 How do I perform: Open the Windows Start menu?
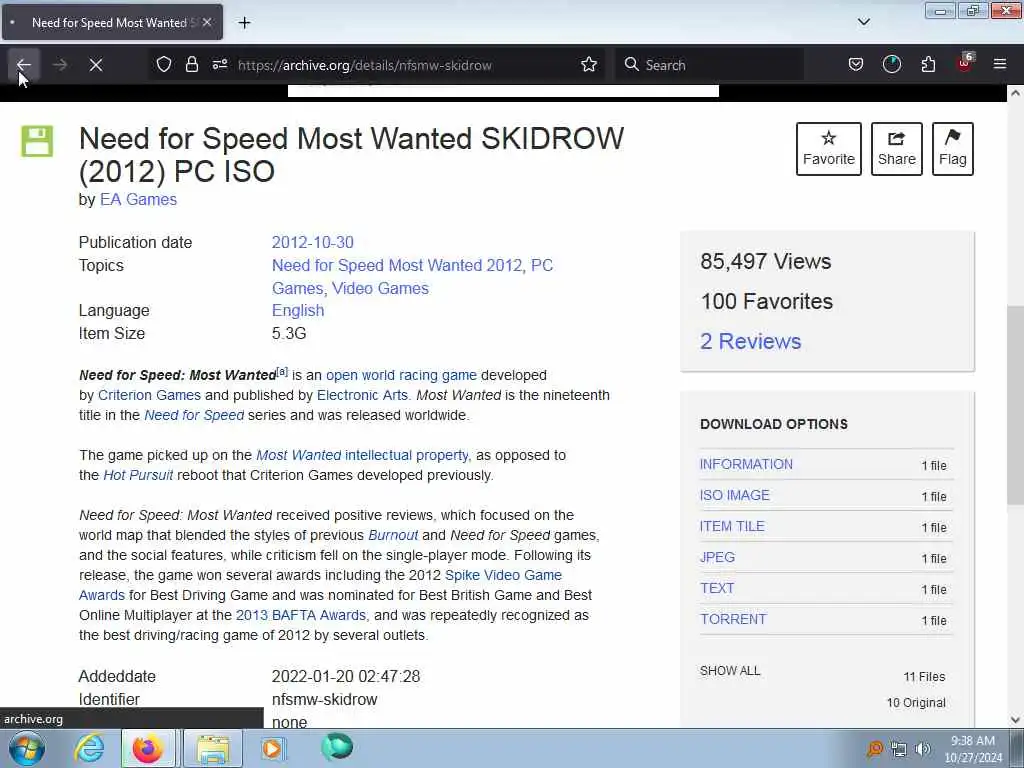(26, 748)
